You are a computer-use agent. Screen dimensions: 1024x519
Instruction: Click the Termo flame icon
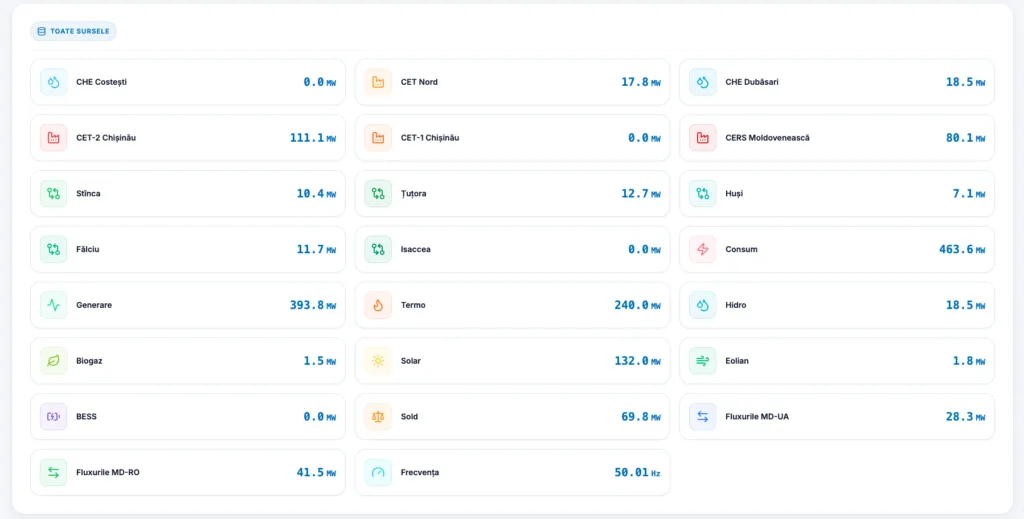pyautogui.click(x=378, y=305)
